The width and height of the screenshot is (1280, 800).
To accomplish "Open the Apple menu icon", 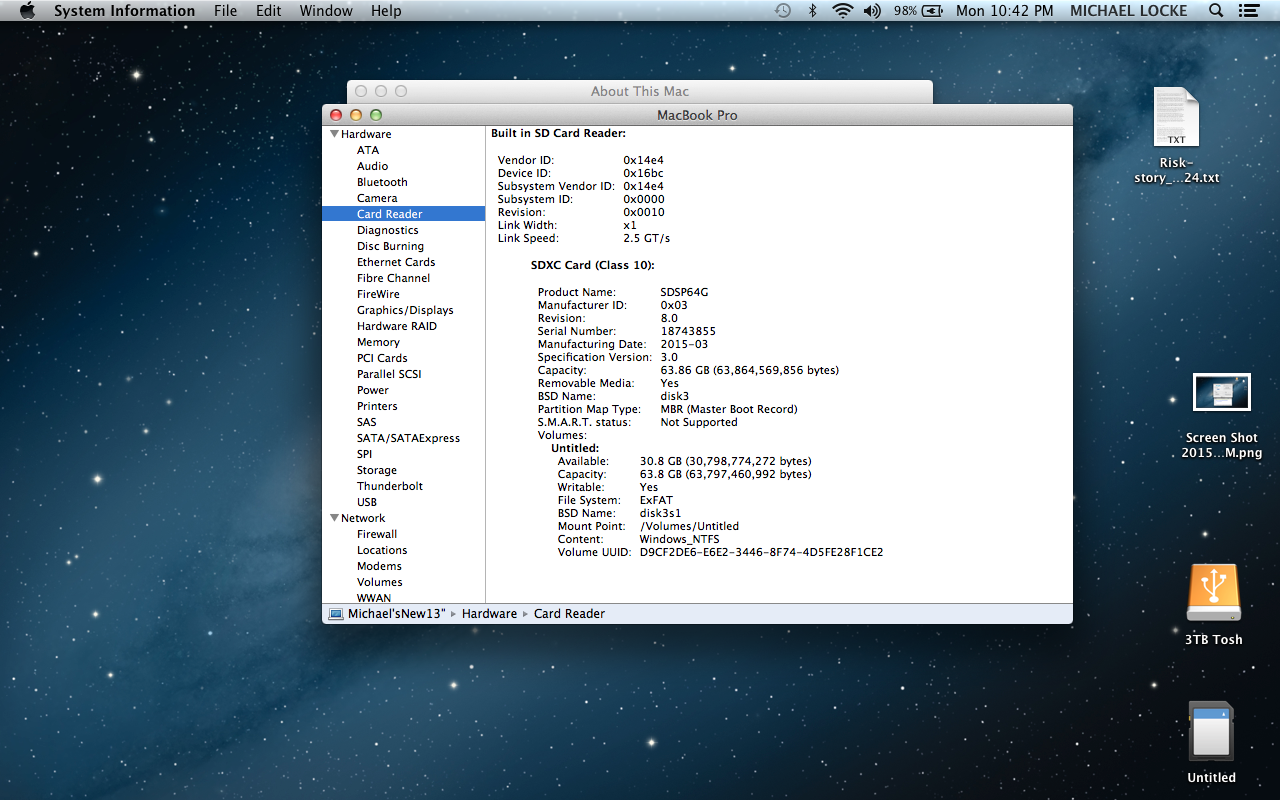I will point(27,11).
